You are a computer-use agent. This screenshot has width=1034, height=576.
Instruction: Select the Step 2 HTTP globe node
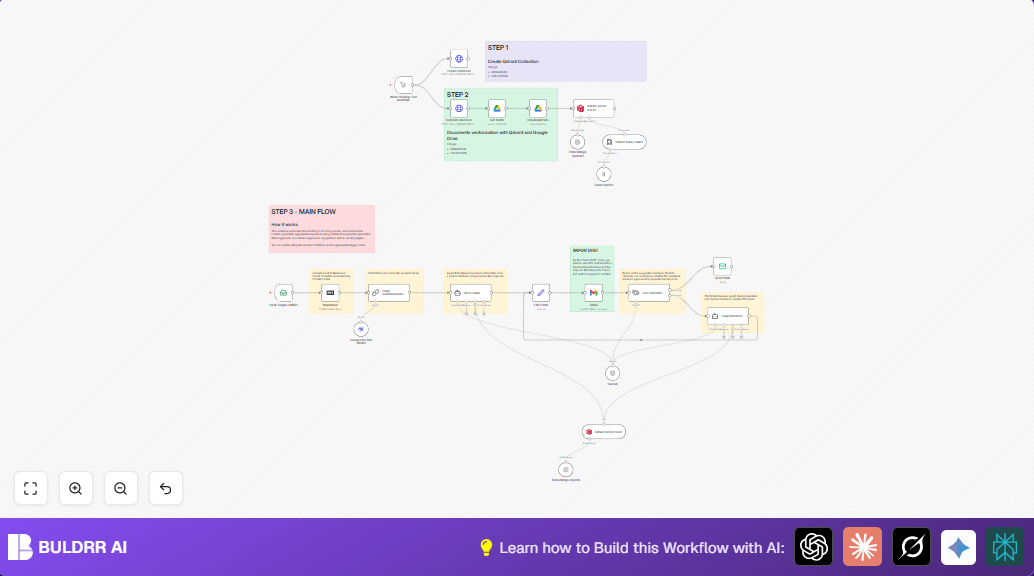[459, 108]
